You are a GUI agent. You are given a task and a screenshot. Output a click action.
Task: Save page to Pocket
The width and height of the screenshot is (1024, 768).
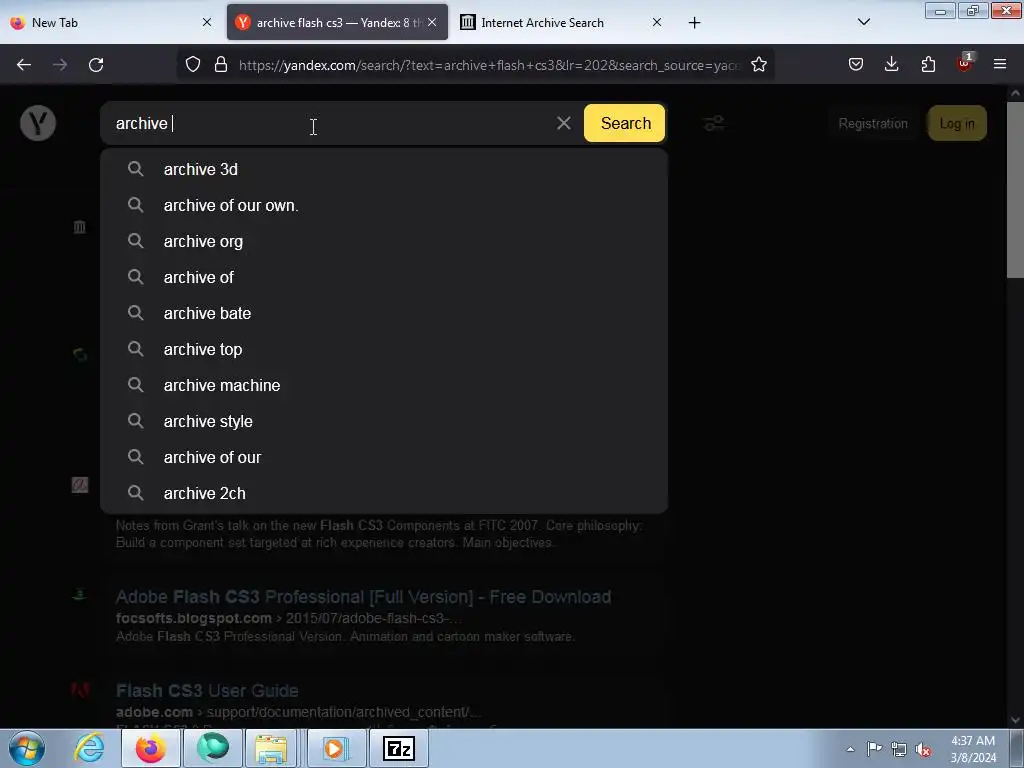[x=856, y=65]
